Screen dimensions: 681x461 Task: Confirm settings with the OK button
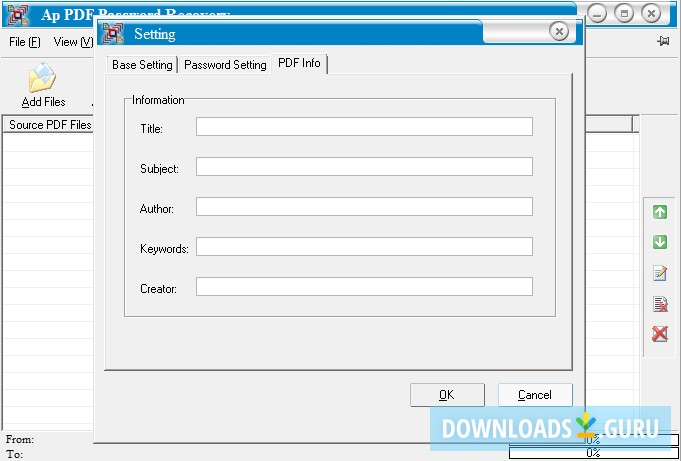click(x=447, y=395)
